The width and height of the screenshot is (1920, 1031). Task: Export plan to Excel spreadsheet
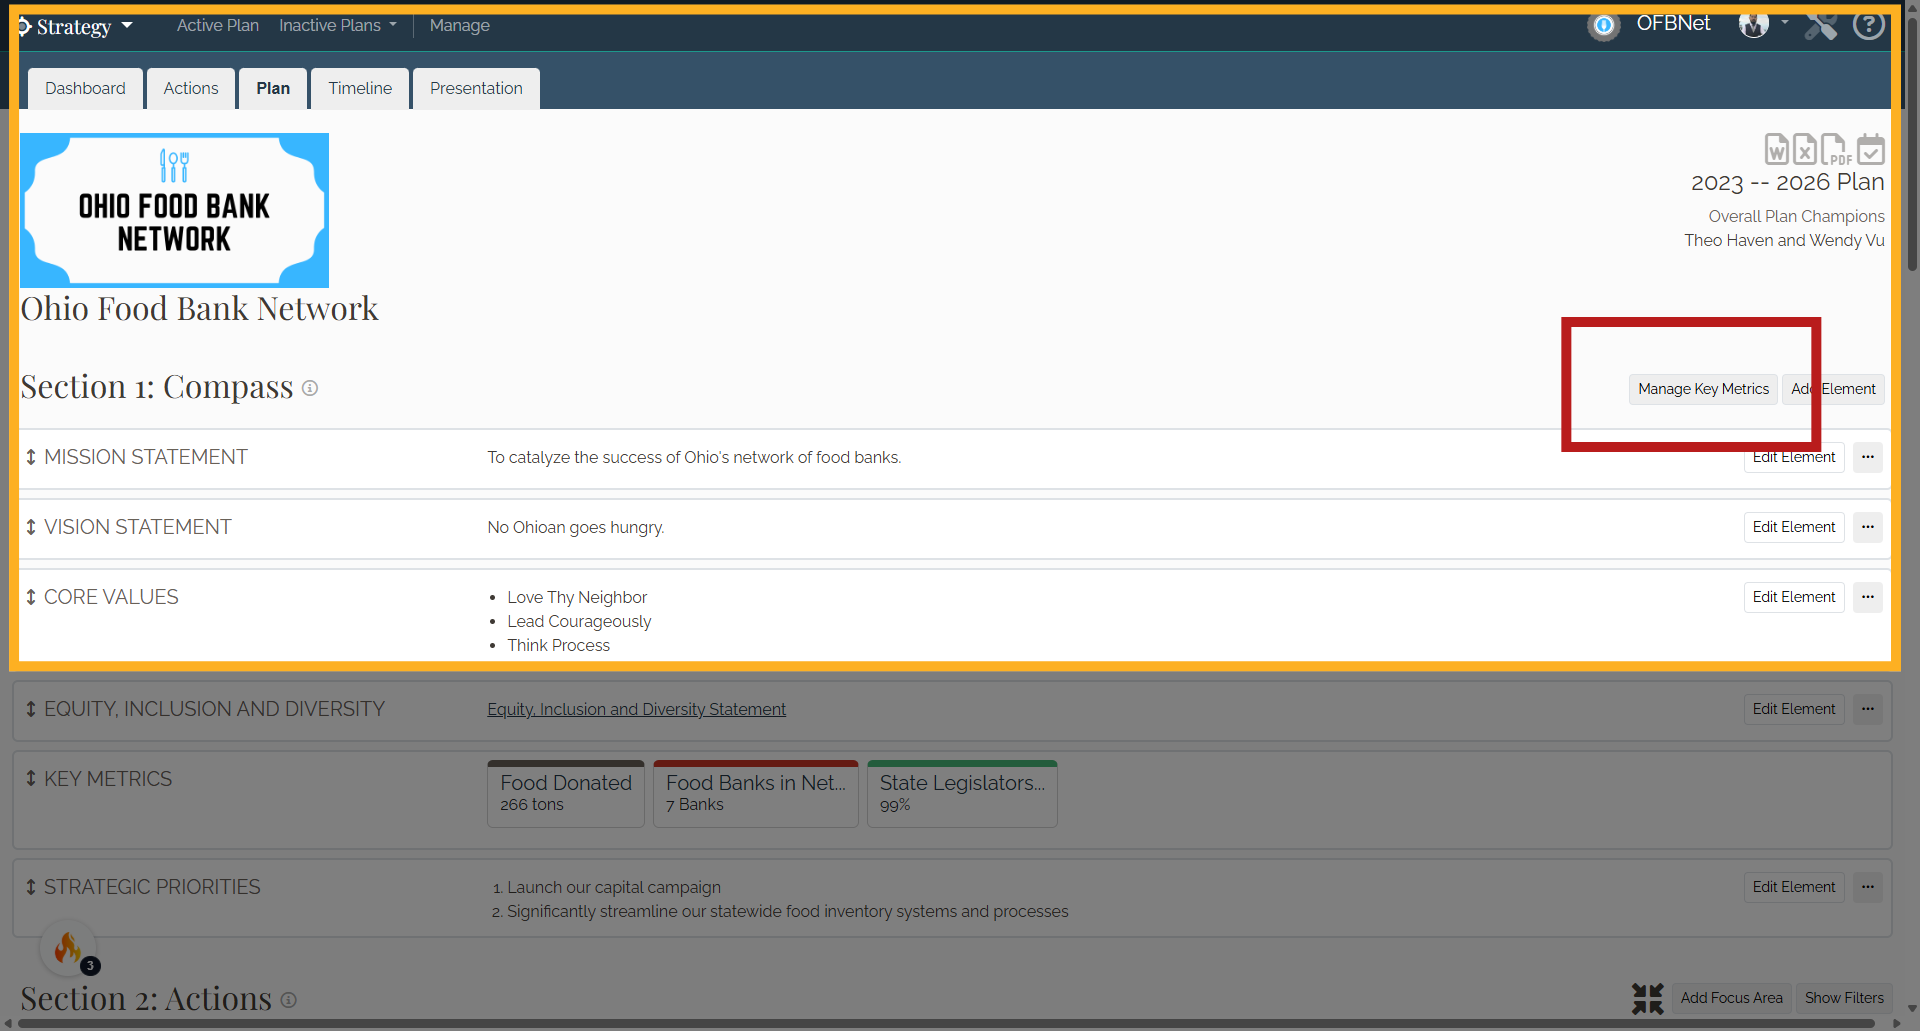pyautogui.click(x=1804, y=149)
